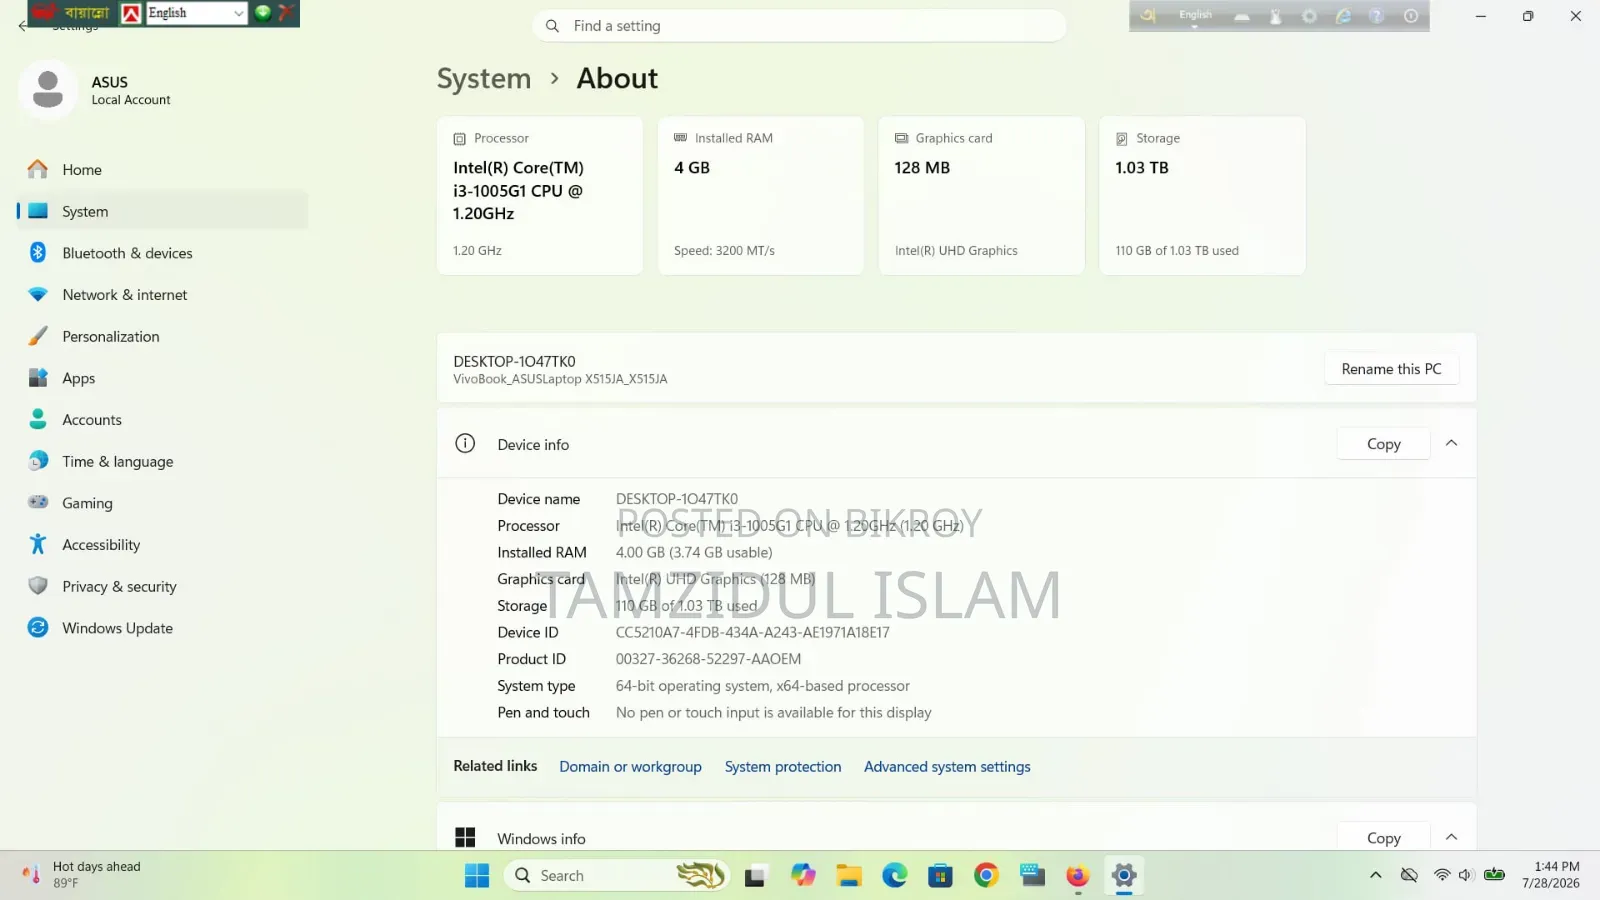Viewport: 1600px width, 900px height.
Task: Open the Personalization category
Action: point(162,337)
